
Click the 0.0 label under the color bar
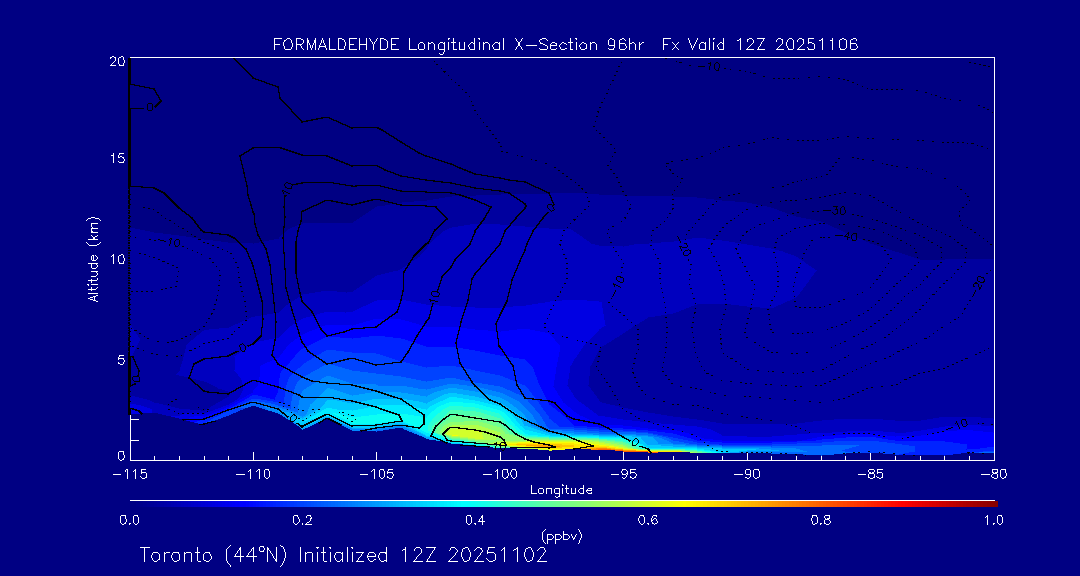click(x=129, y=520)
